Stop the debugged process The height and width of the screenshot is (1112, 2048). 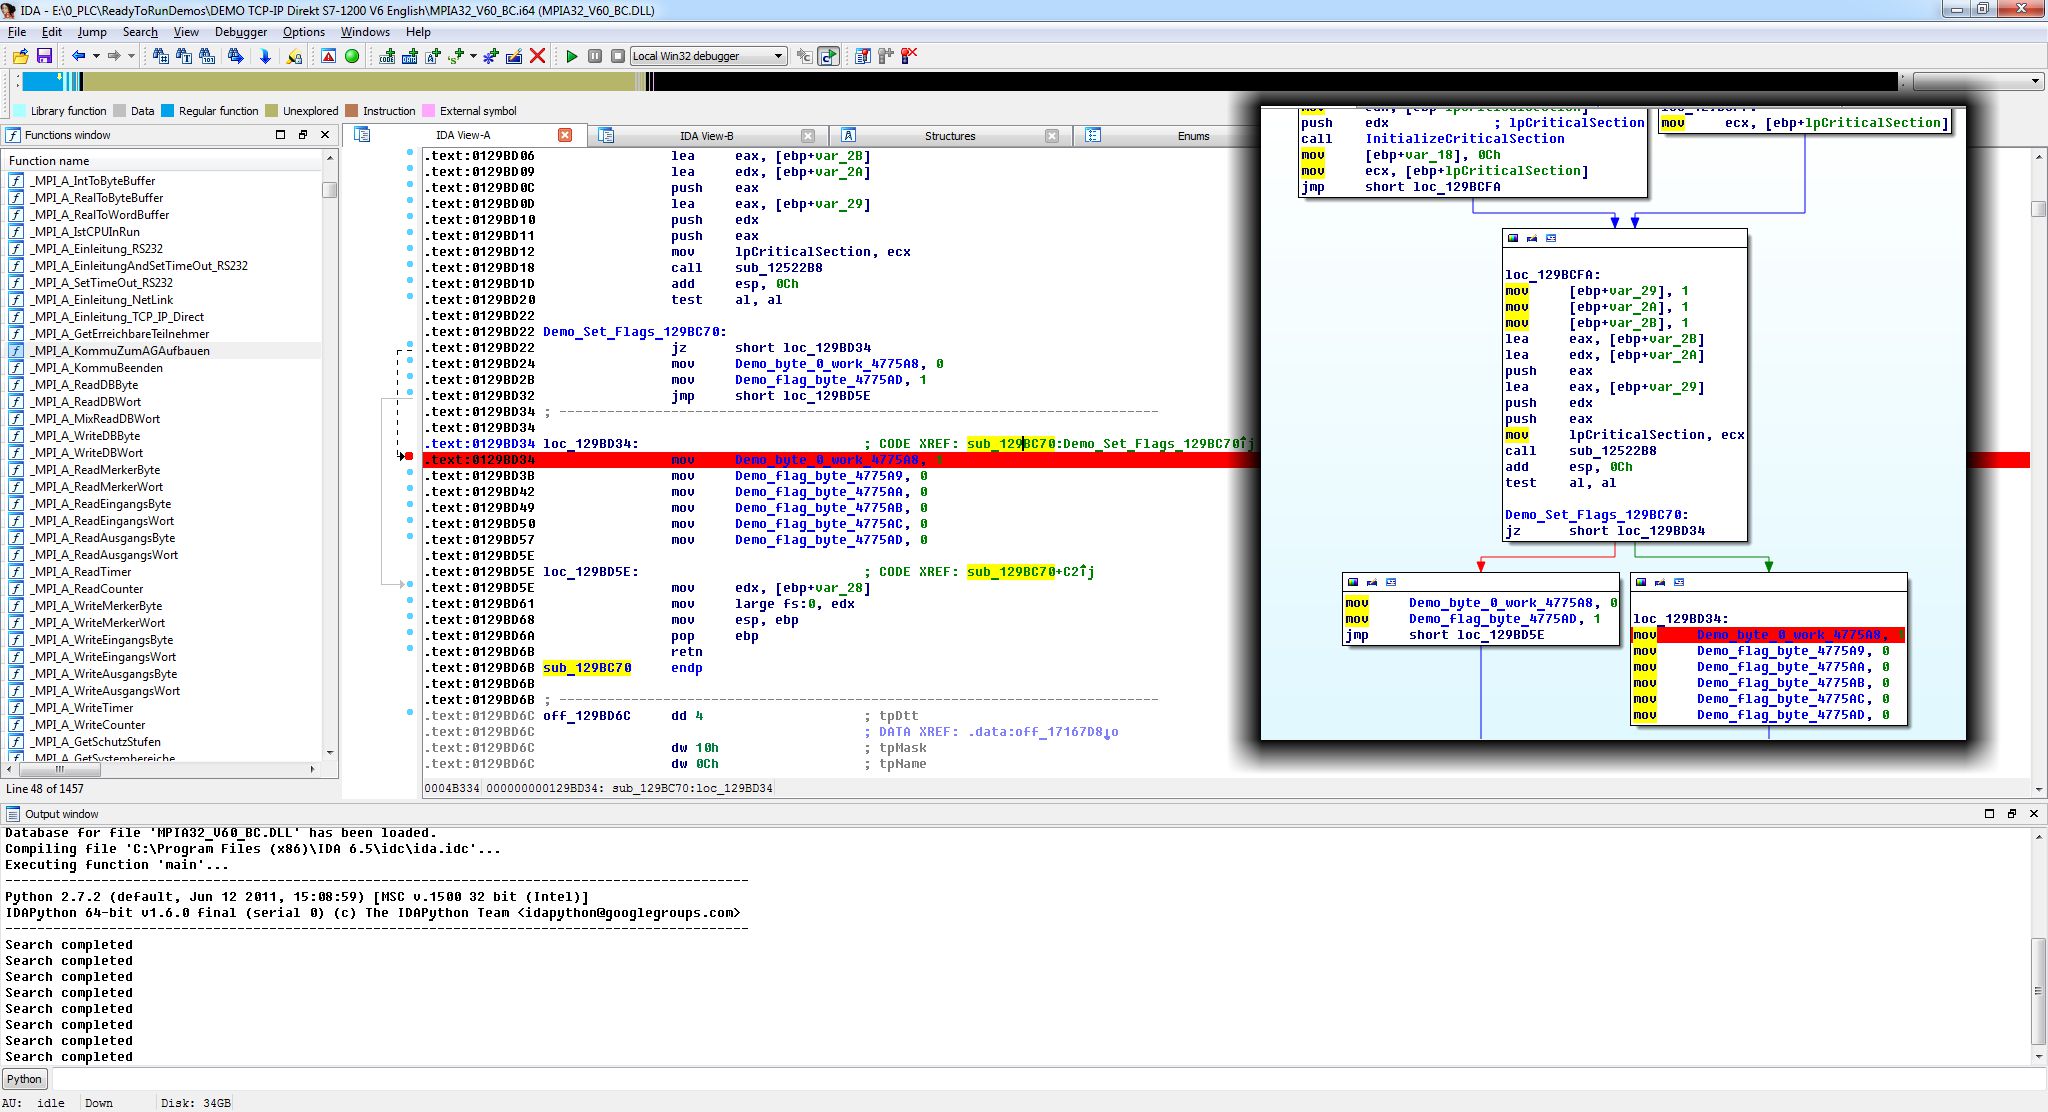pyautogui.click(x=618, y=56)
